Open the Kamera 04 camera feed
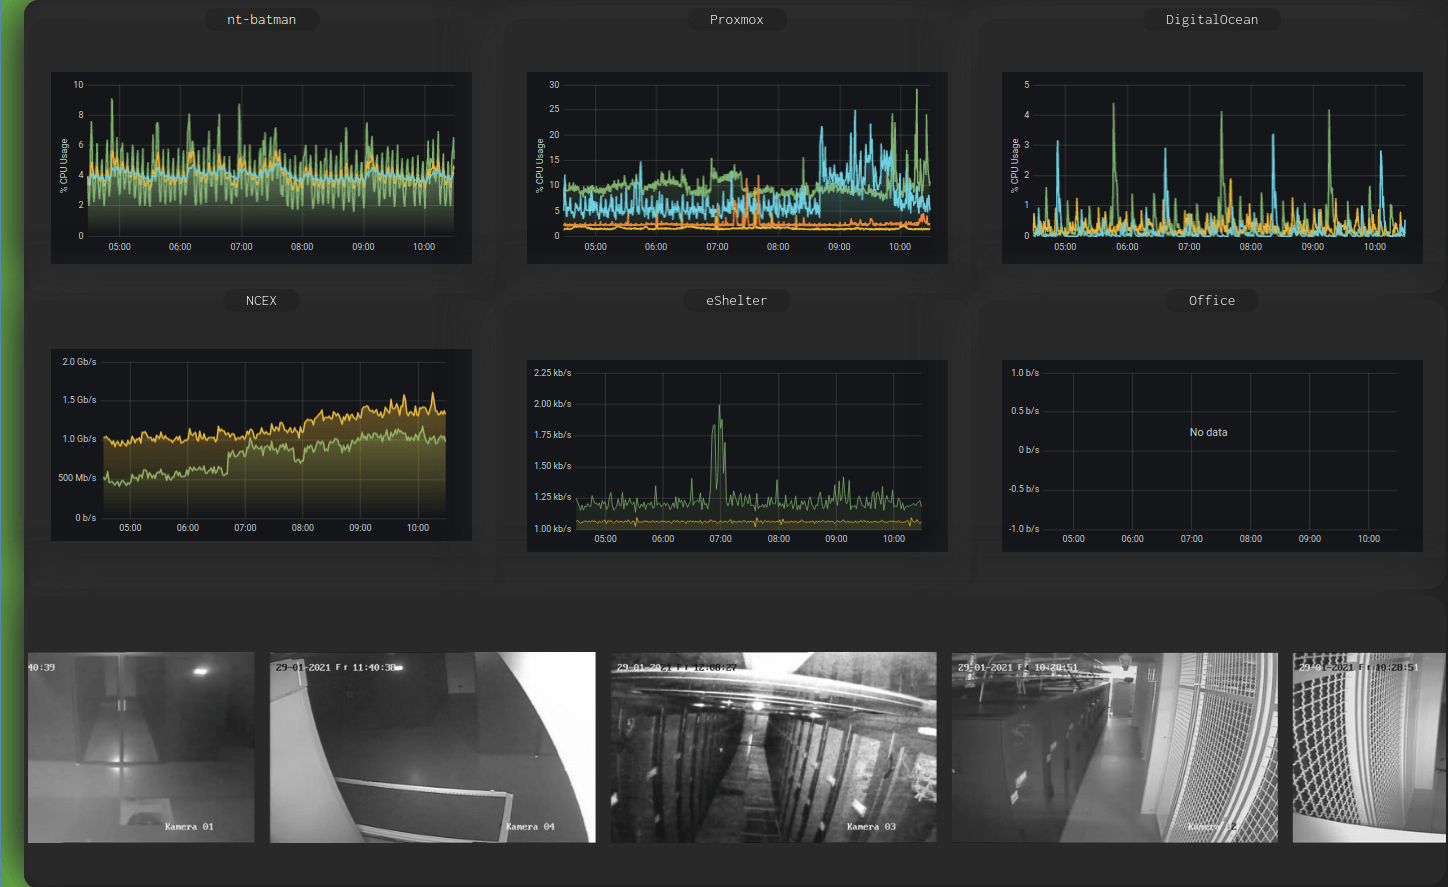This screenshot has width=1448, height=887. pos(431,747)
